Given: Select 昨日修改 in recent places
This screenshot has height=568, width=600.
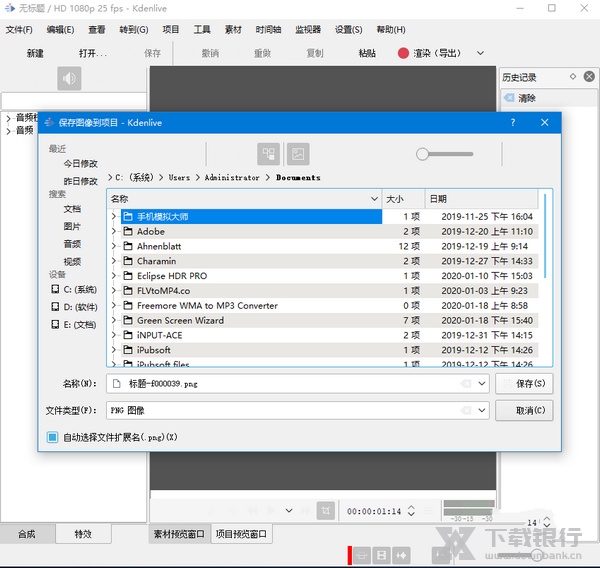Looking at the screenshot, I should pyautogui.click(x=80, y=181).
